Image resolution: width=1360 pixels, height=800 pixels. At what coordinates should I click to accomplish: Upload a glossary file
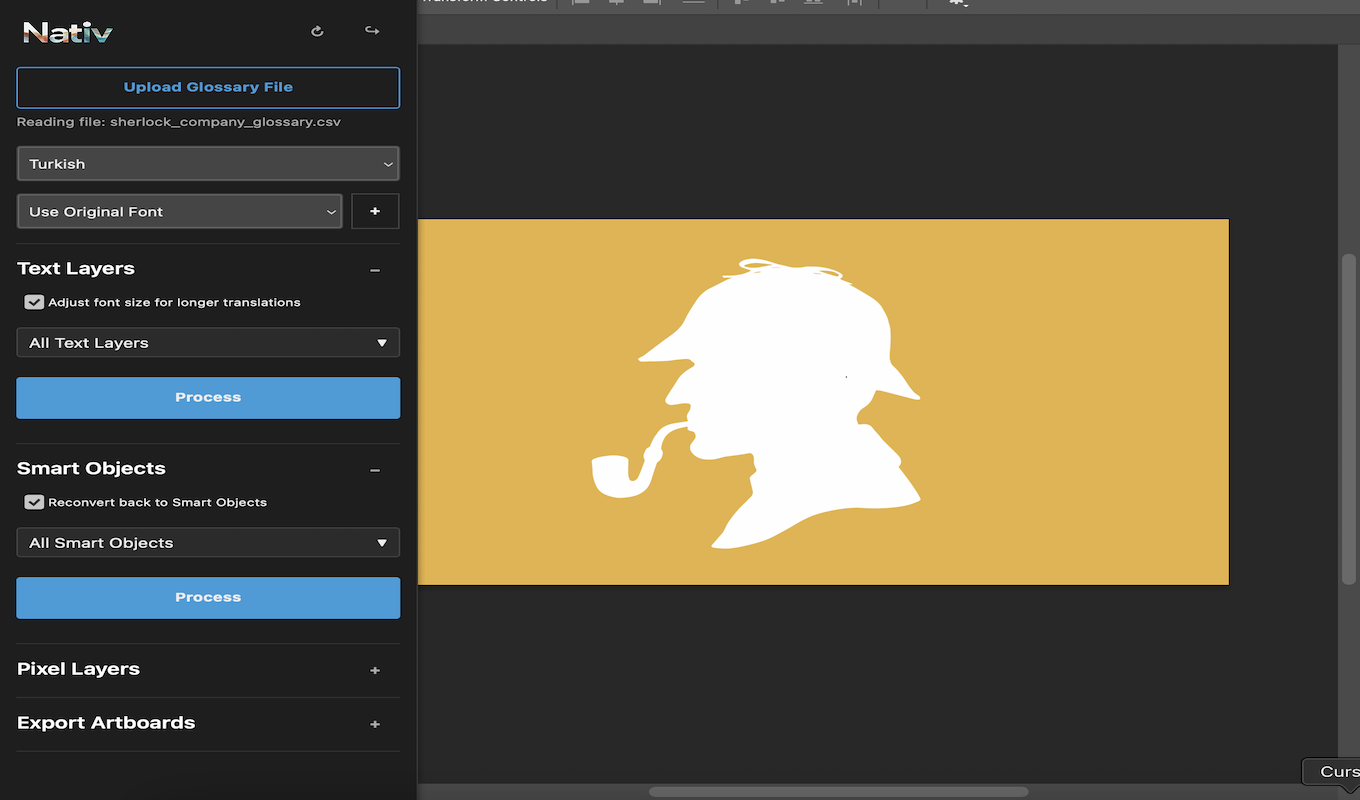[208, 87]
